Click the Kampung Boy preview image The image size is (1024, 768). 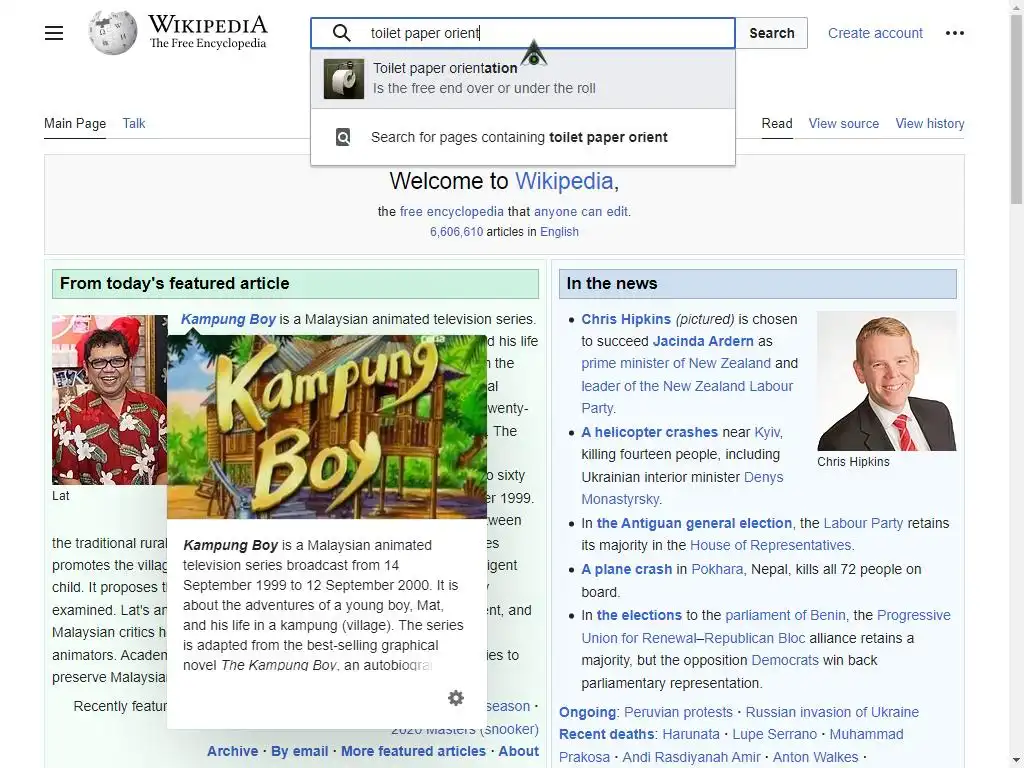coord(327,426)
